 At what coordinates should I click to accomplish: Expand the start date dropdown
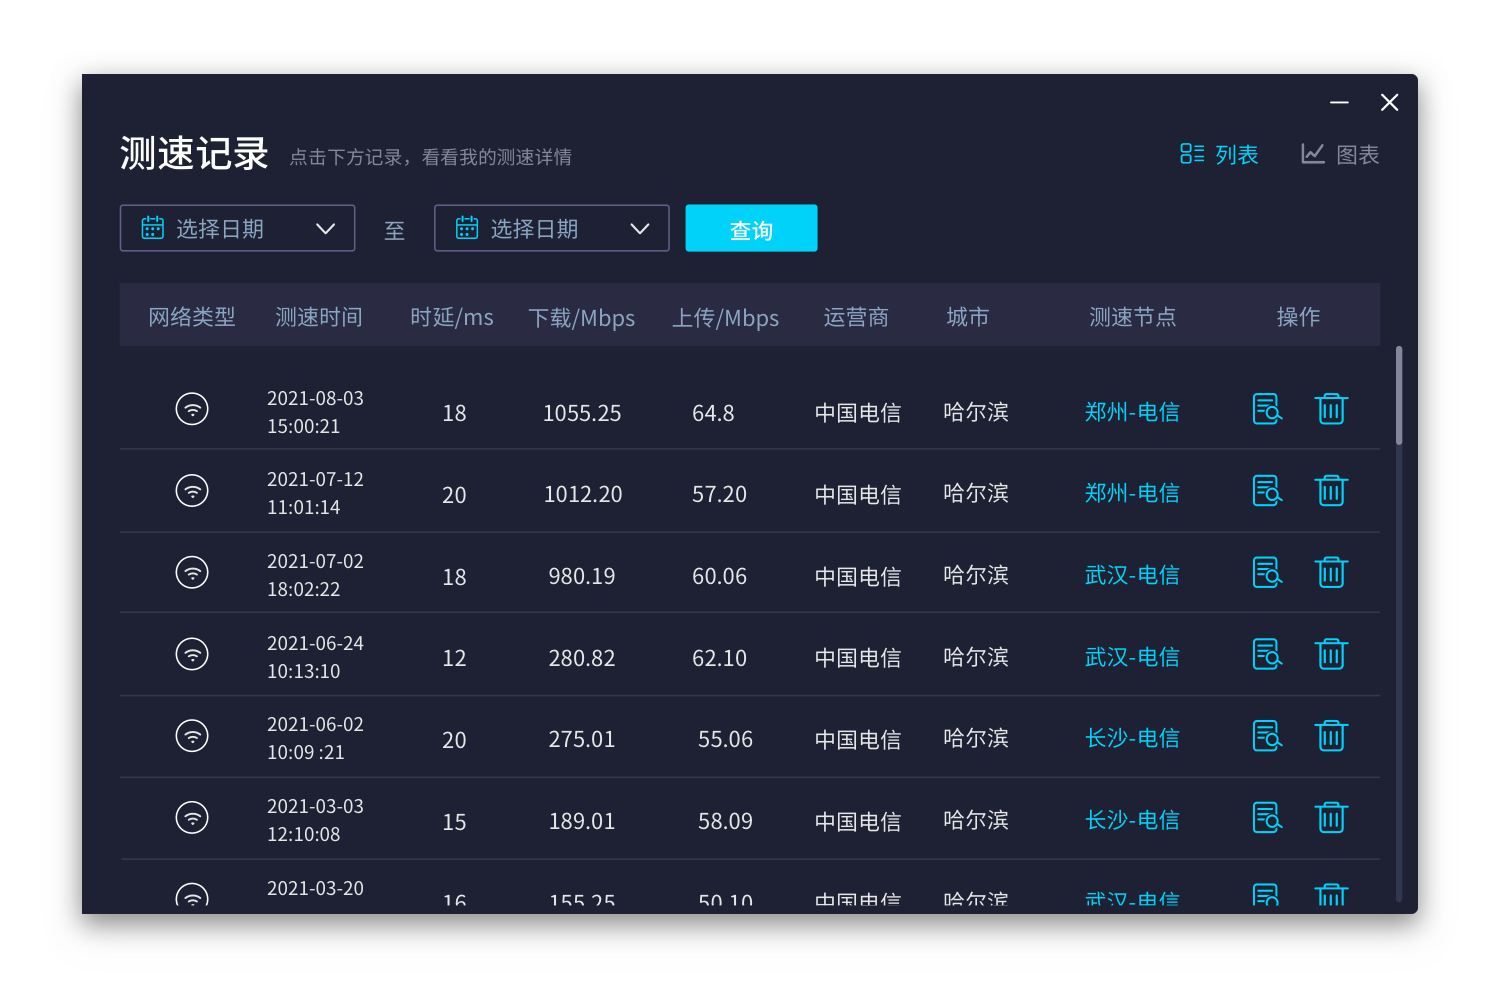coord(325,228)
